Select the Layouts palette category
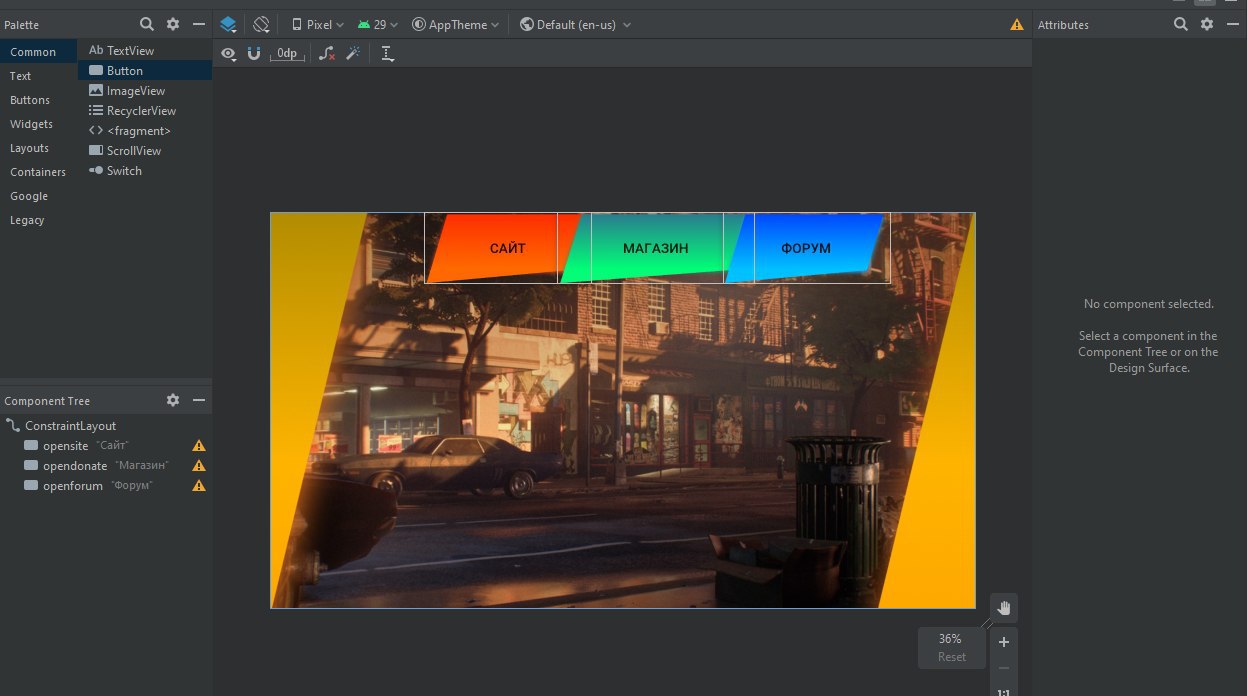The height and width of the screenshot is (696, 1247). click(39, 148)
